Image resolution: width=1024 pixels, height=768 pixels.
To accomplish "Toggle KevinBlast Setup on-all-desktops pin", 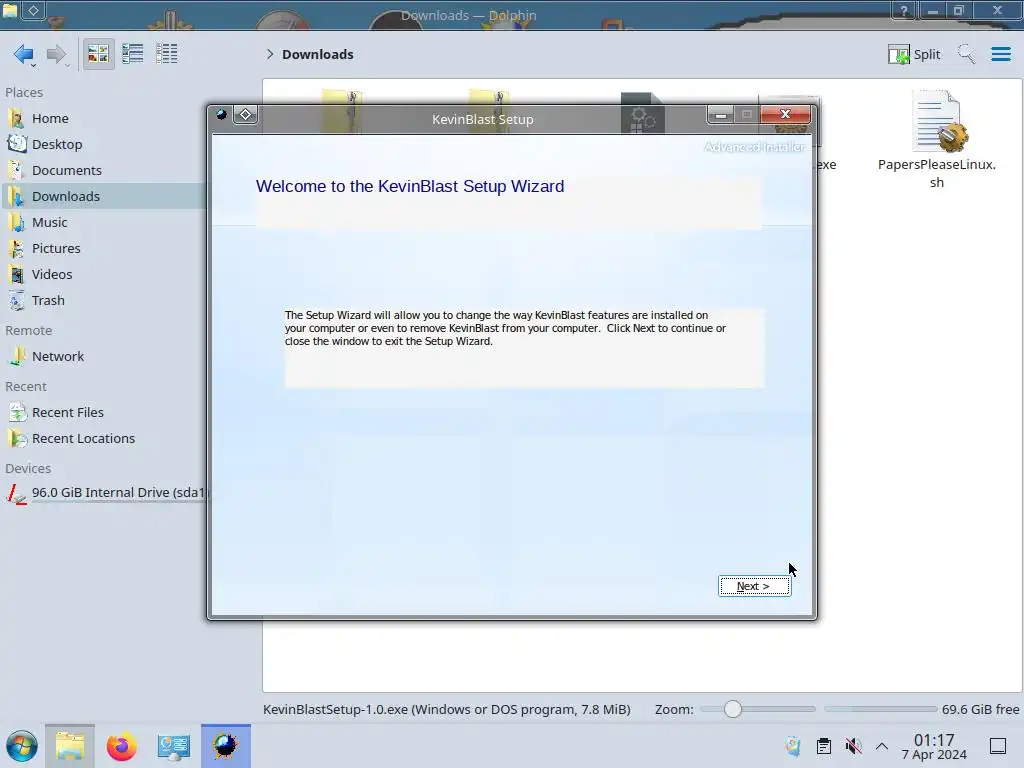I will (246, 115).
